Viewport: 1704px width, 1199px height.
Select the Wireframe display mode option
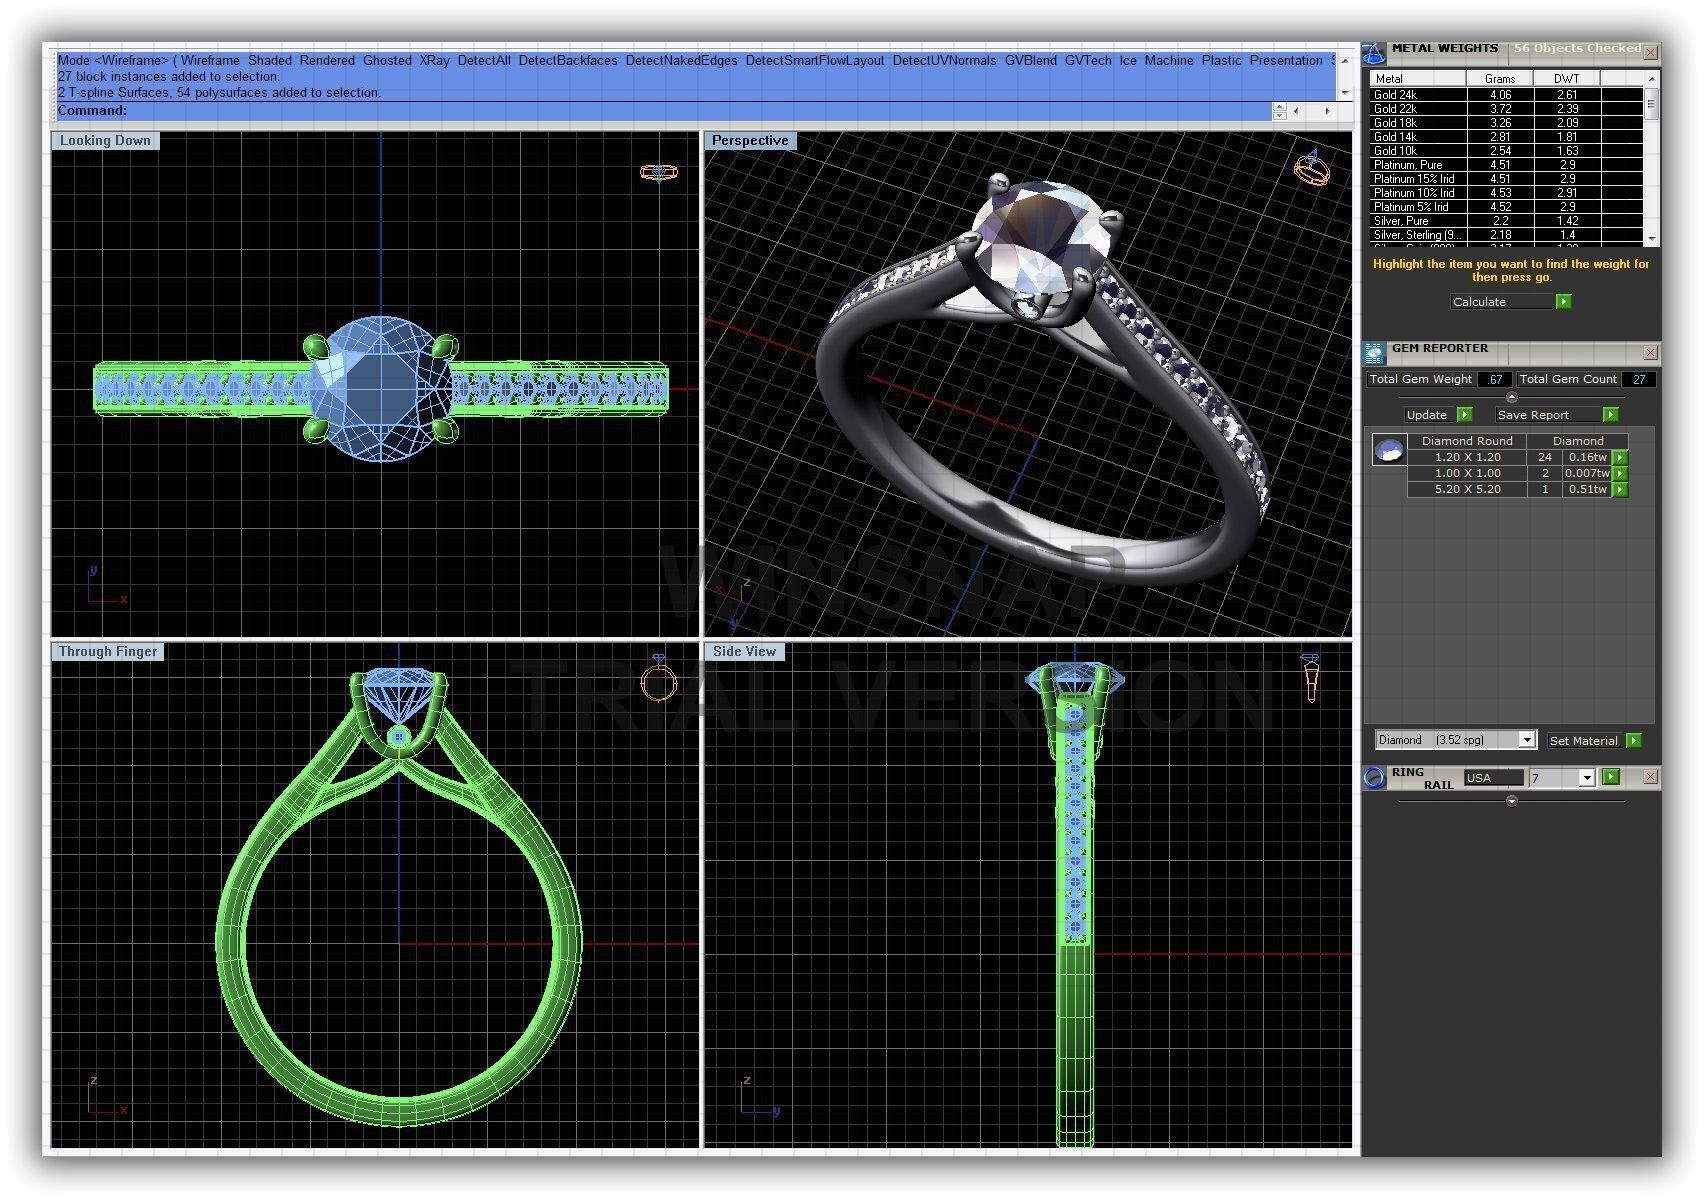coord(210,60)
